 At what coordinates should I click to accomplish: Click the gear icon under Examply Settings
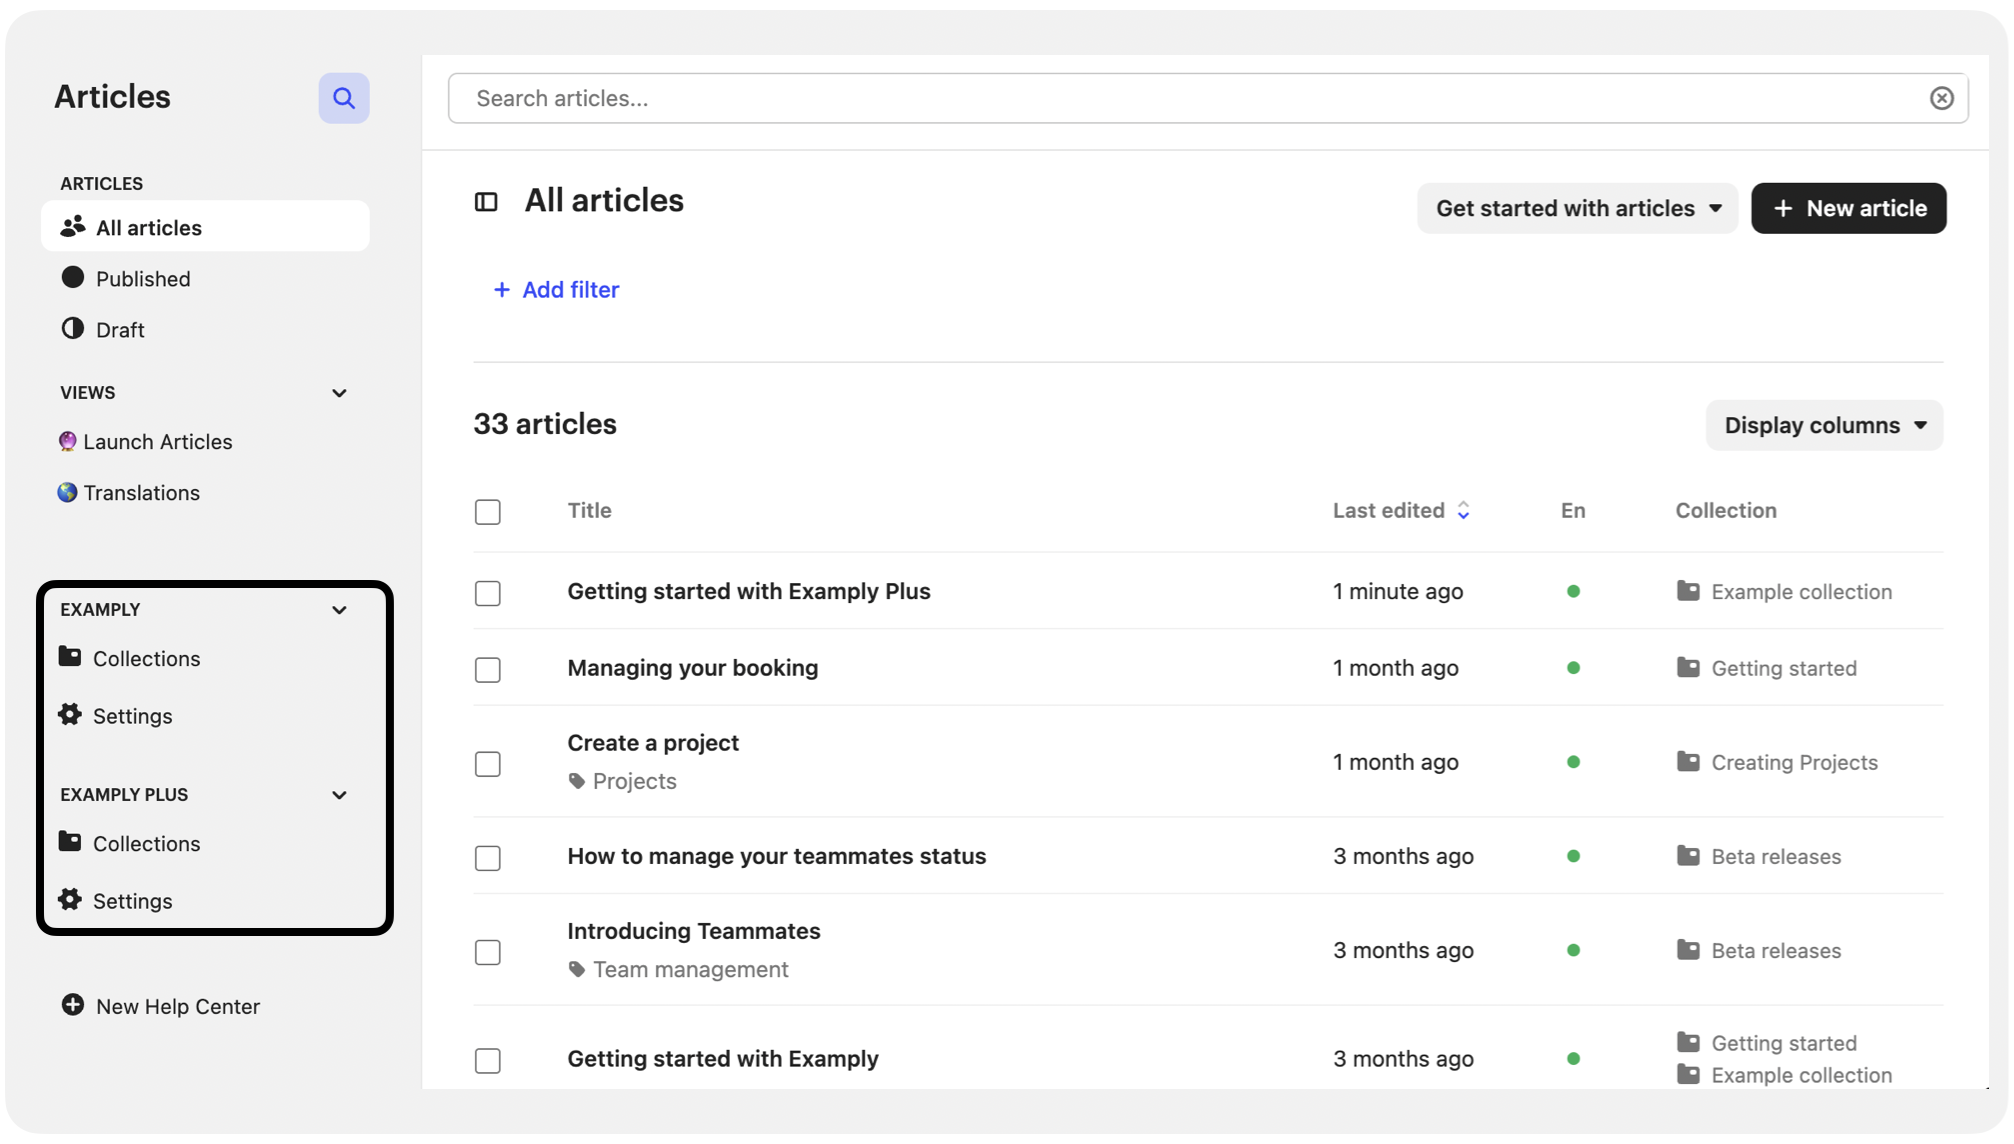coord(70,714)
